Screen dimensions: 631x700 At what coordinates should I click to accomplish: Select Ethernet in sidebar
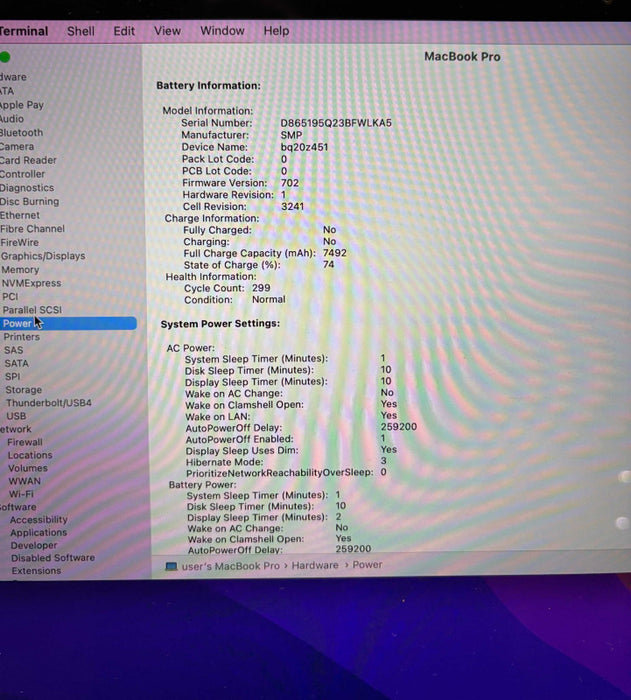click(20, 215)
